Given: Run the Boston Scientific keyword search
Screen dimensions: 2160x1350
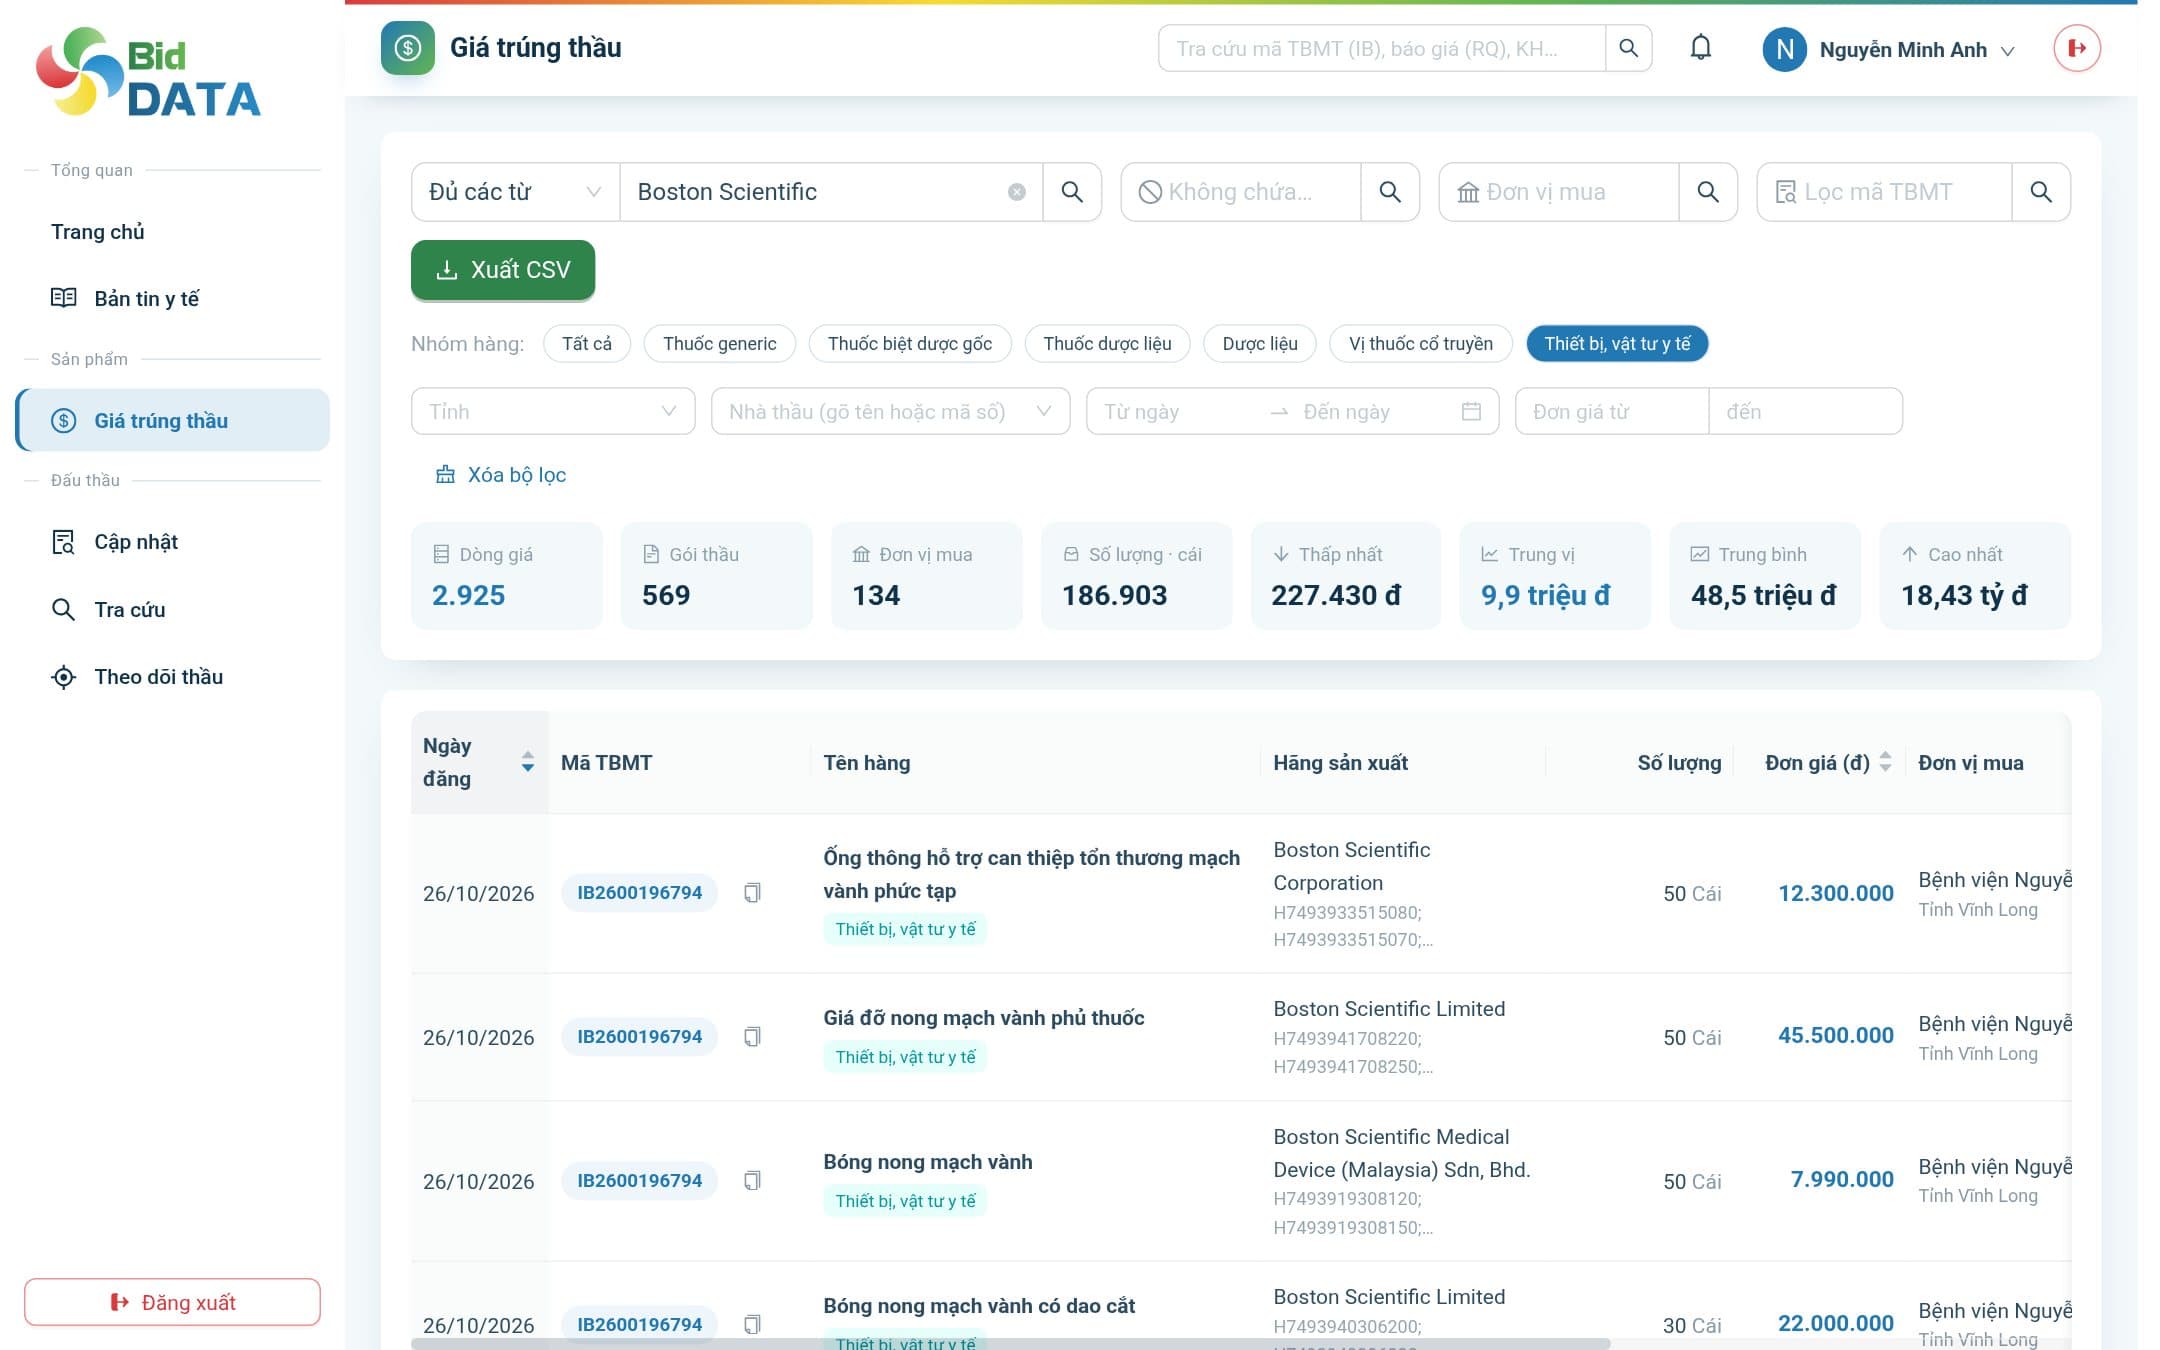Looking at the screenshot, I should click(1072, 192).
